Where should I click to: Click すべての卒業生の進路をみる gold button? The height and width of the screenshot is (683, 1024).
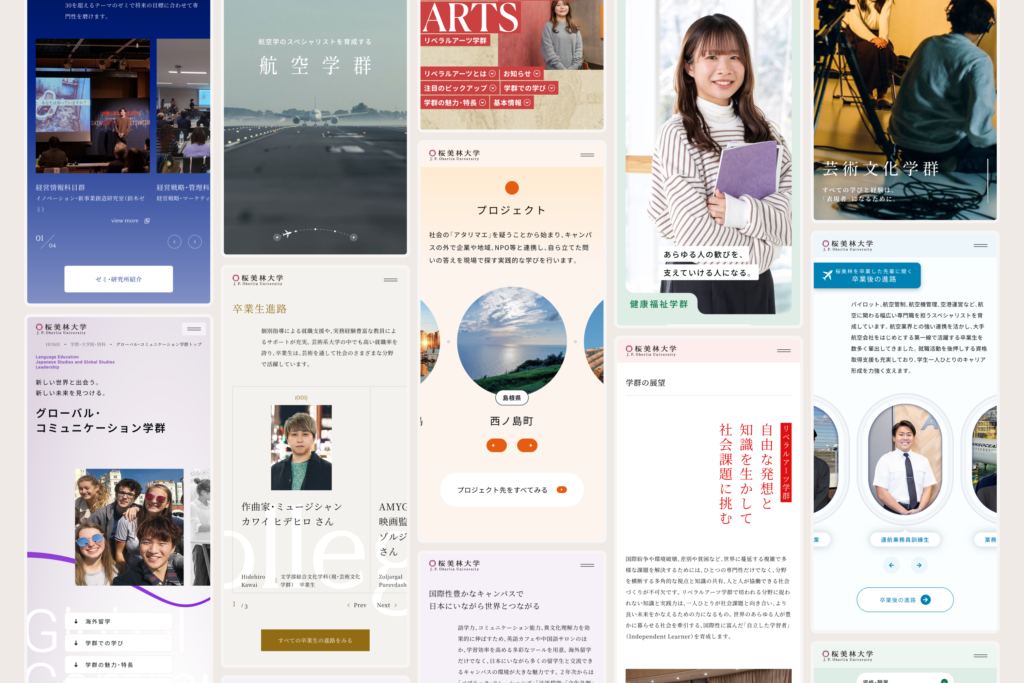click(x=315, y=641)
